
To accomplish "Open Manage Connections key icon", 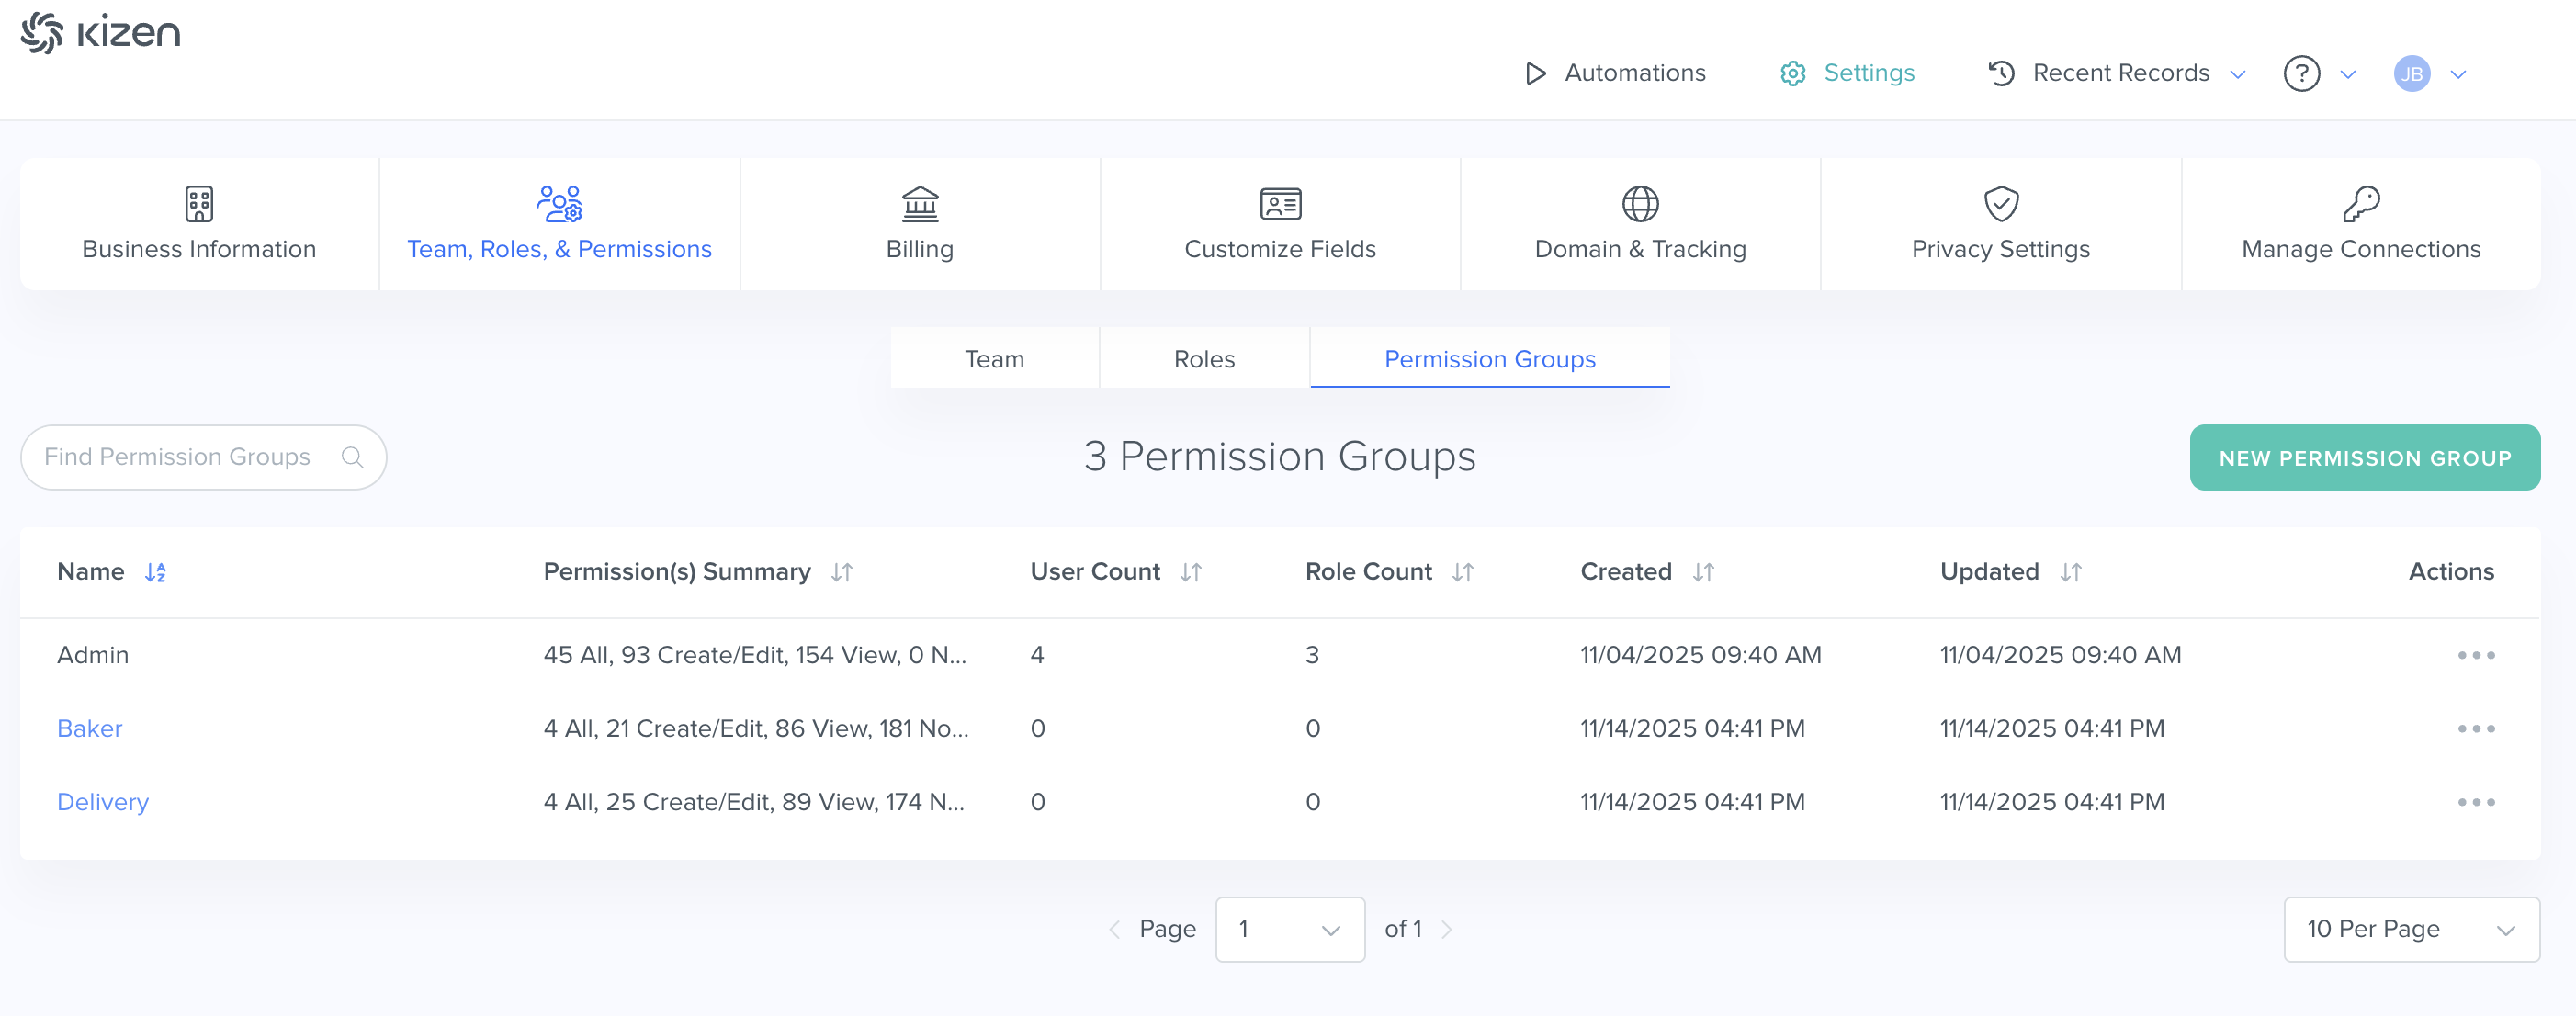I will click(x=2360, y=204).
